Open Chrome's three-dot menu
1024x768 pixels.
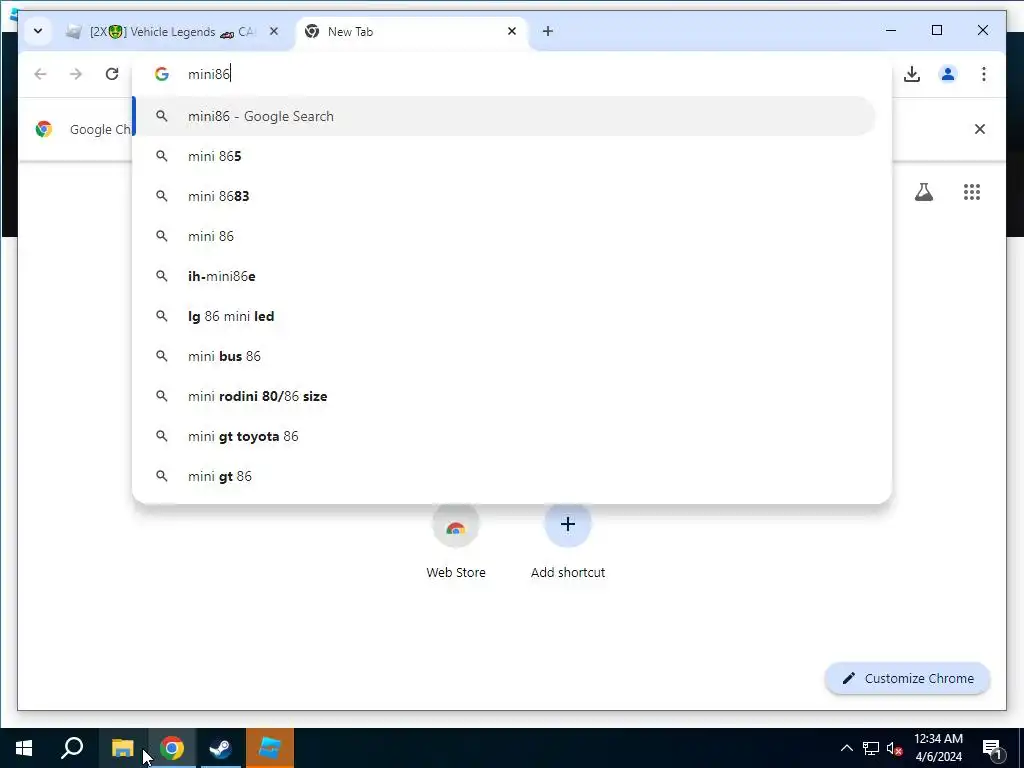point(984,74)
